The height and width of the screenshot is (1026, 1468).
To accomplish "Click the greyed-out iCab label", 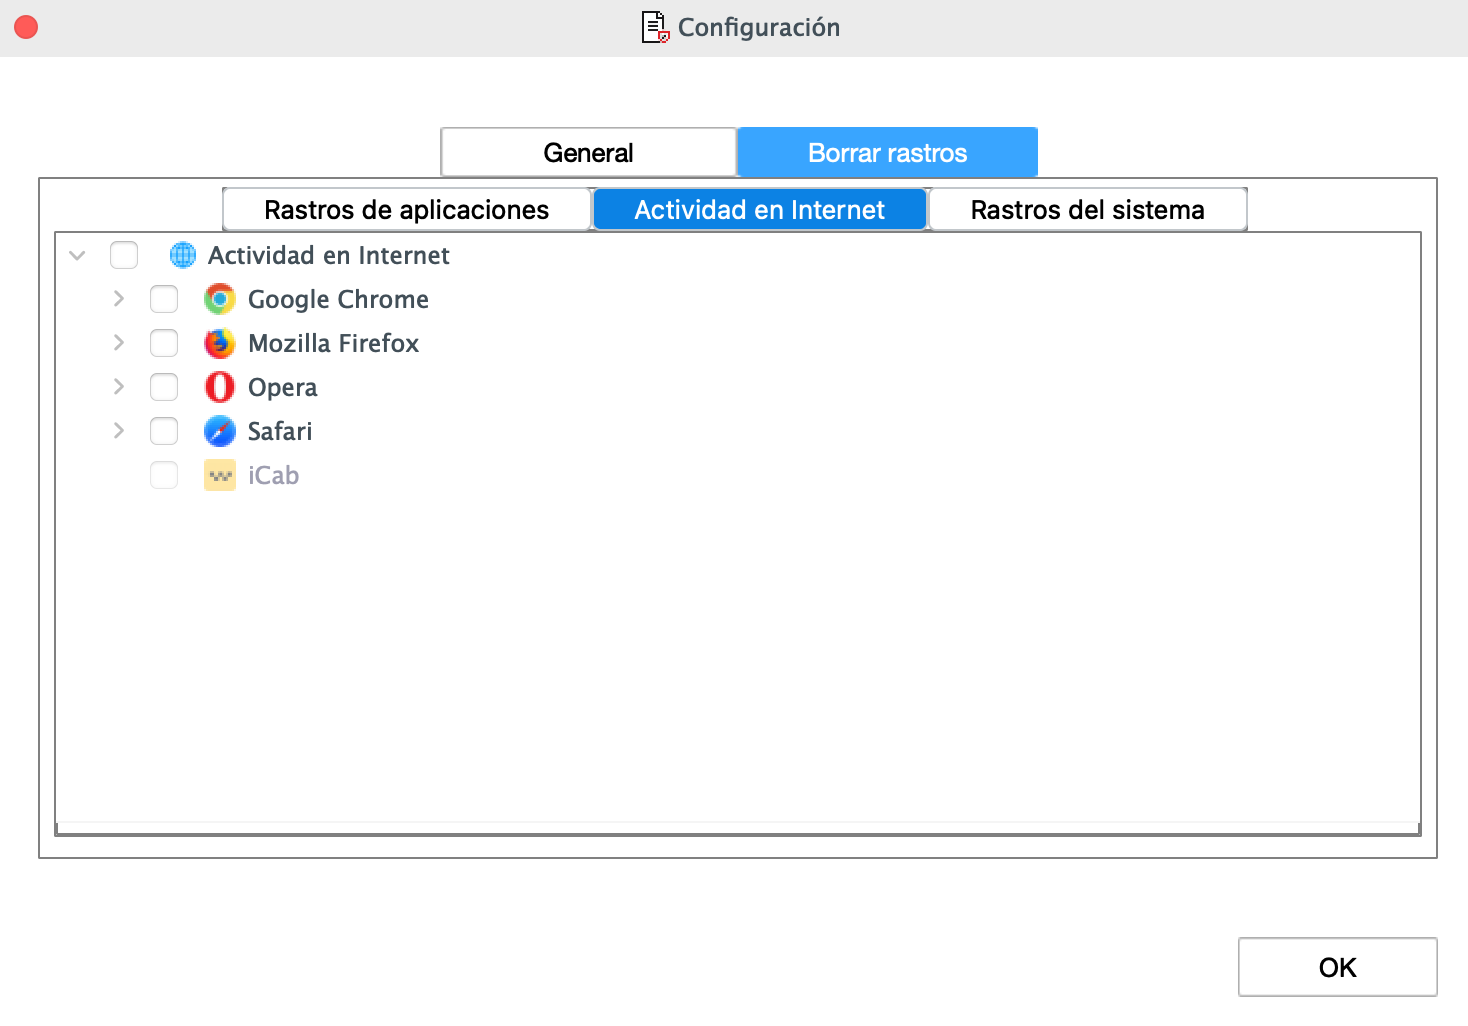I will 274,475.
